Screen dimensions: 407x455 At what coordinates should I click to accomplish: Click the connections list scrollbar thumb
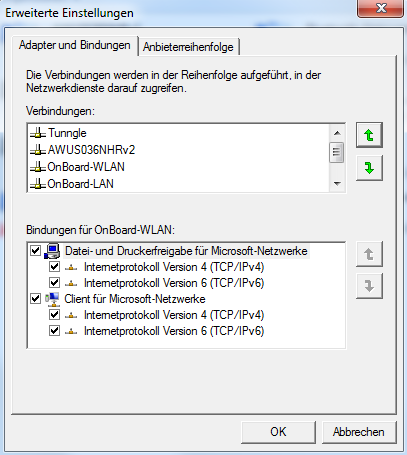click(x=337, y=152)
